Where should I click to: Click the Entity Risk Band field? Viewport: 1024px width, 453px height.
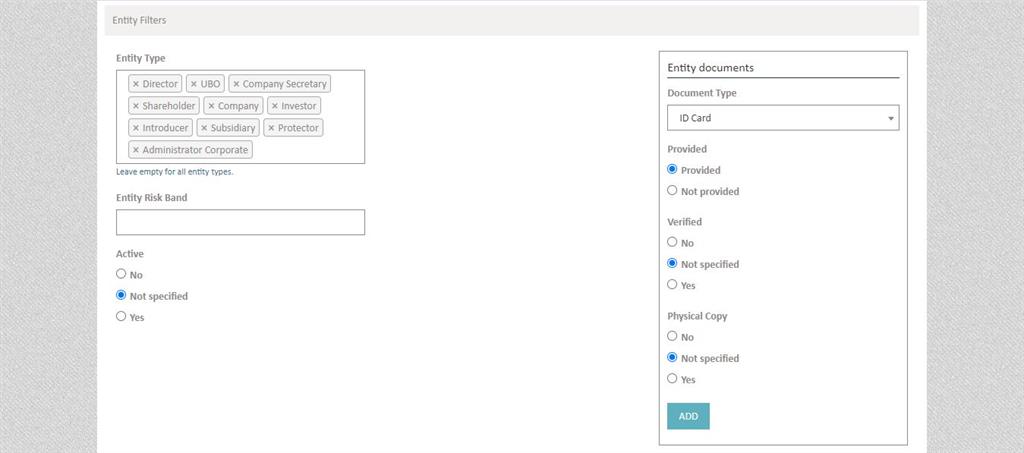pyautogui.click(x=240, y=222)
